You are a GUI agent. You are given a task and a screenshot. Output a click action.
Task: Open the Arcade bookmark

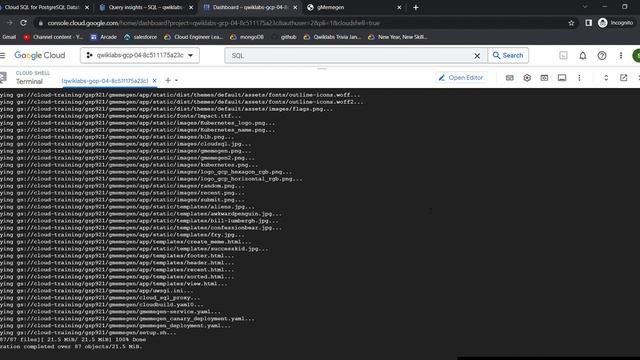[x=104, y=37]
